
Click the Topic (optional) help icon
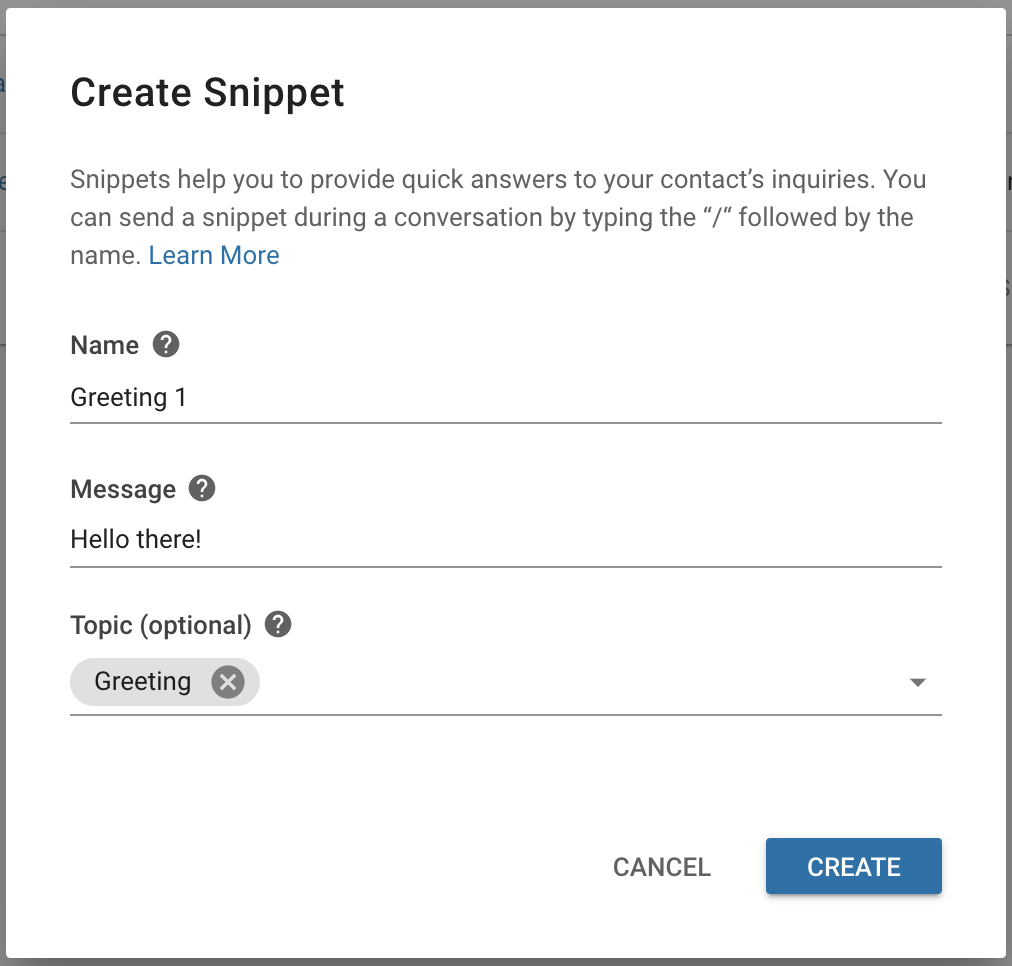pyautogui.click(x=278, y=624)
